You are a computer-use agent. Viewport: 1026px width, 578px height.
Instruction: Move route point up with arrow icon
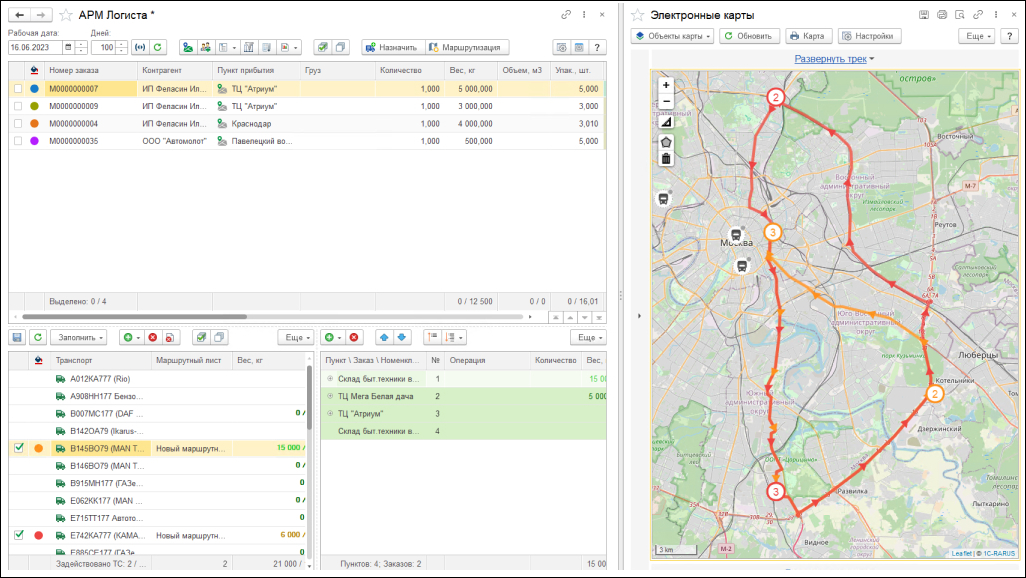385,338
